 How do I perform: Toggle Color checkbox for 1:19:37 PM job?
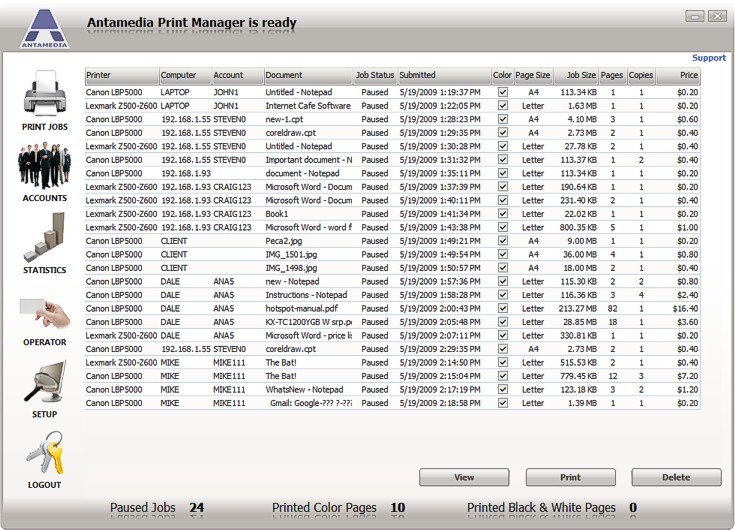pyautogui.click(x=502, y=92)
